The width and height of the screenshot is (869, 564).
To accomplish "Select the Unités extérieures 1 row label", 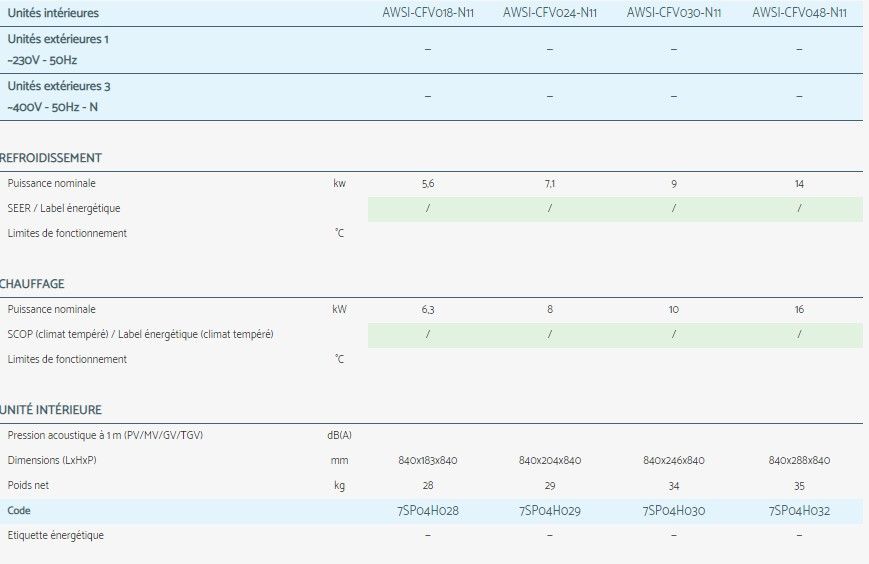I will tap(58, 38).
